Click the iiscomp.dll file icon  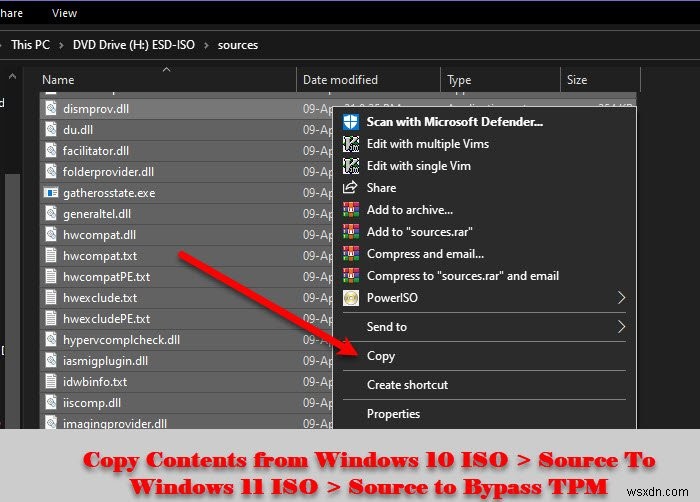51,402
